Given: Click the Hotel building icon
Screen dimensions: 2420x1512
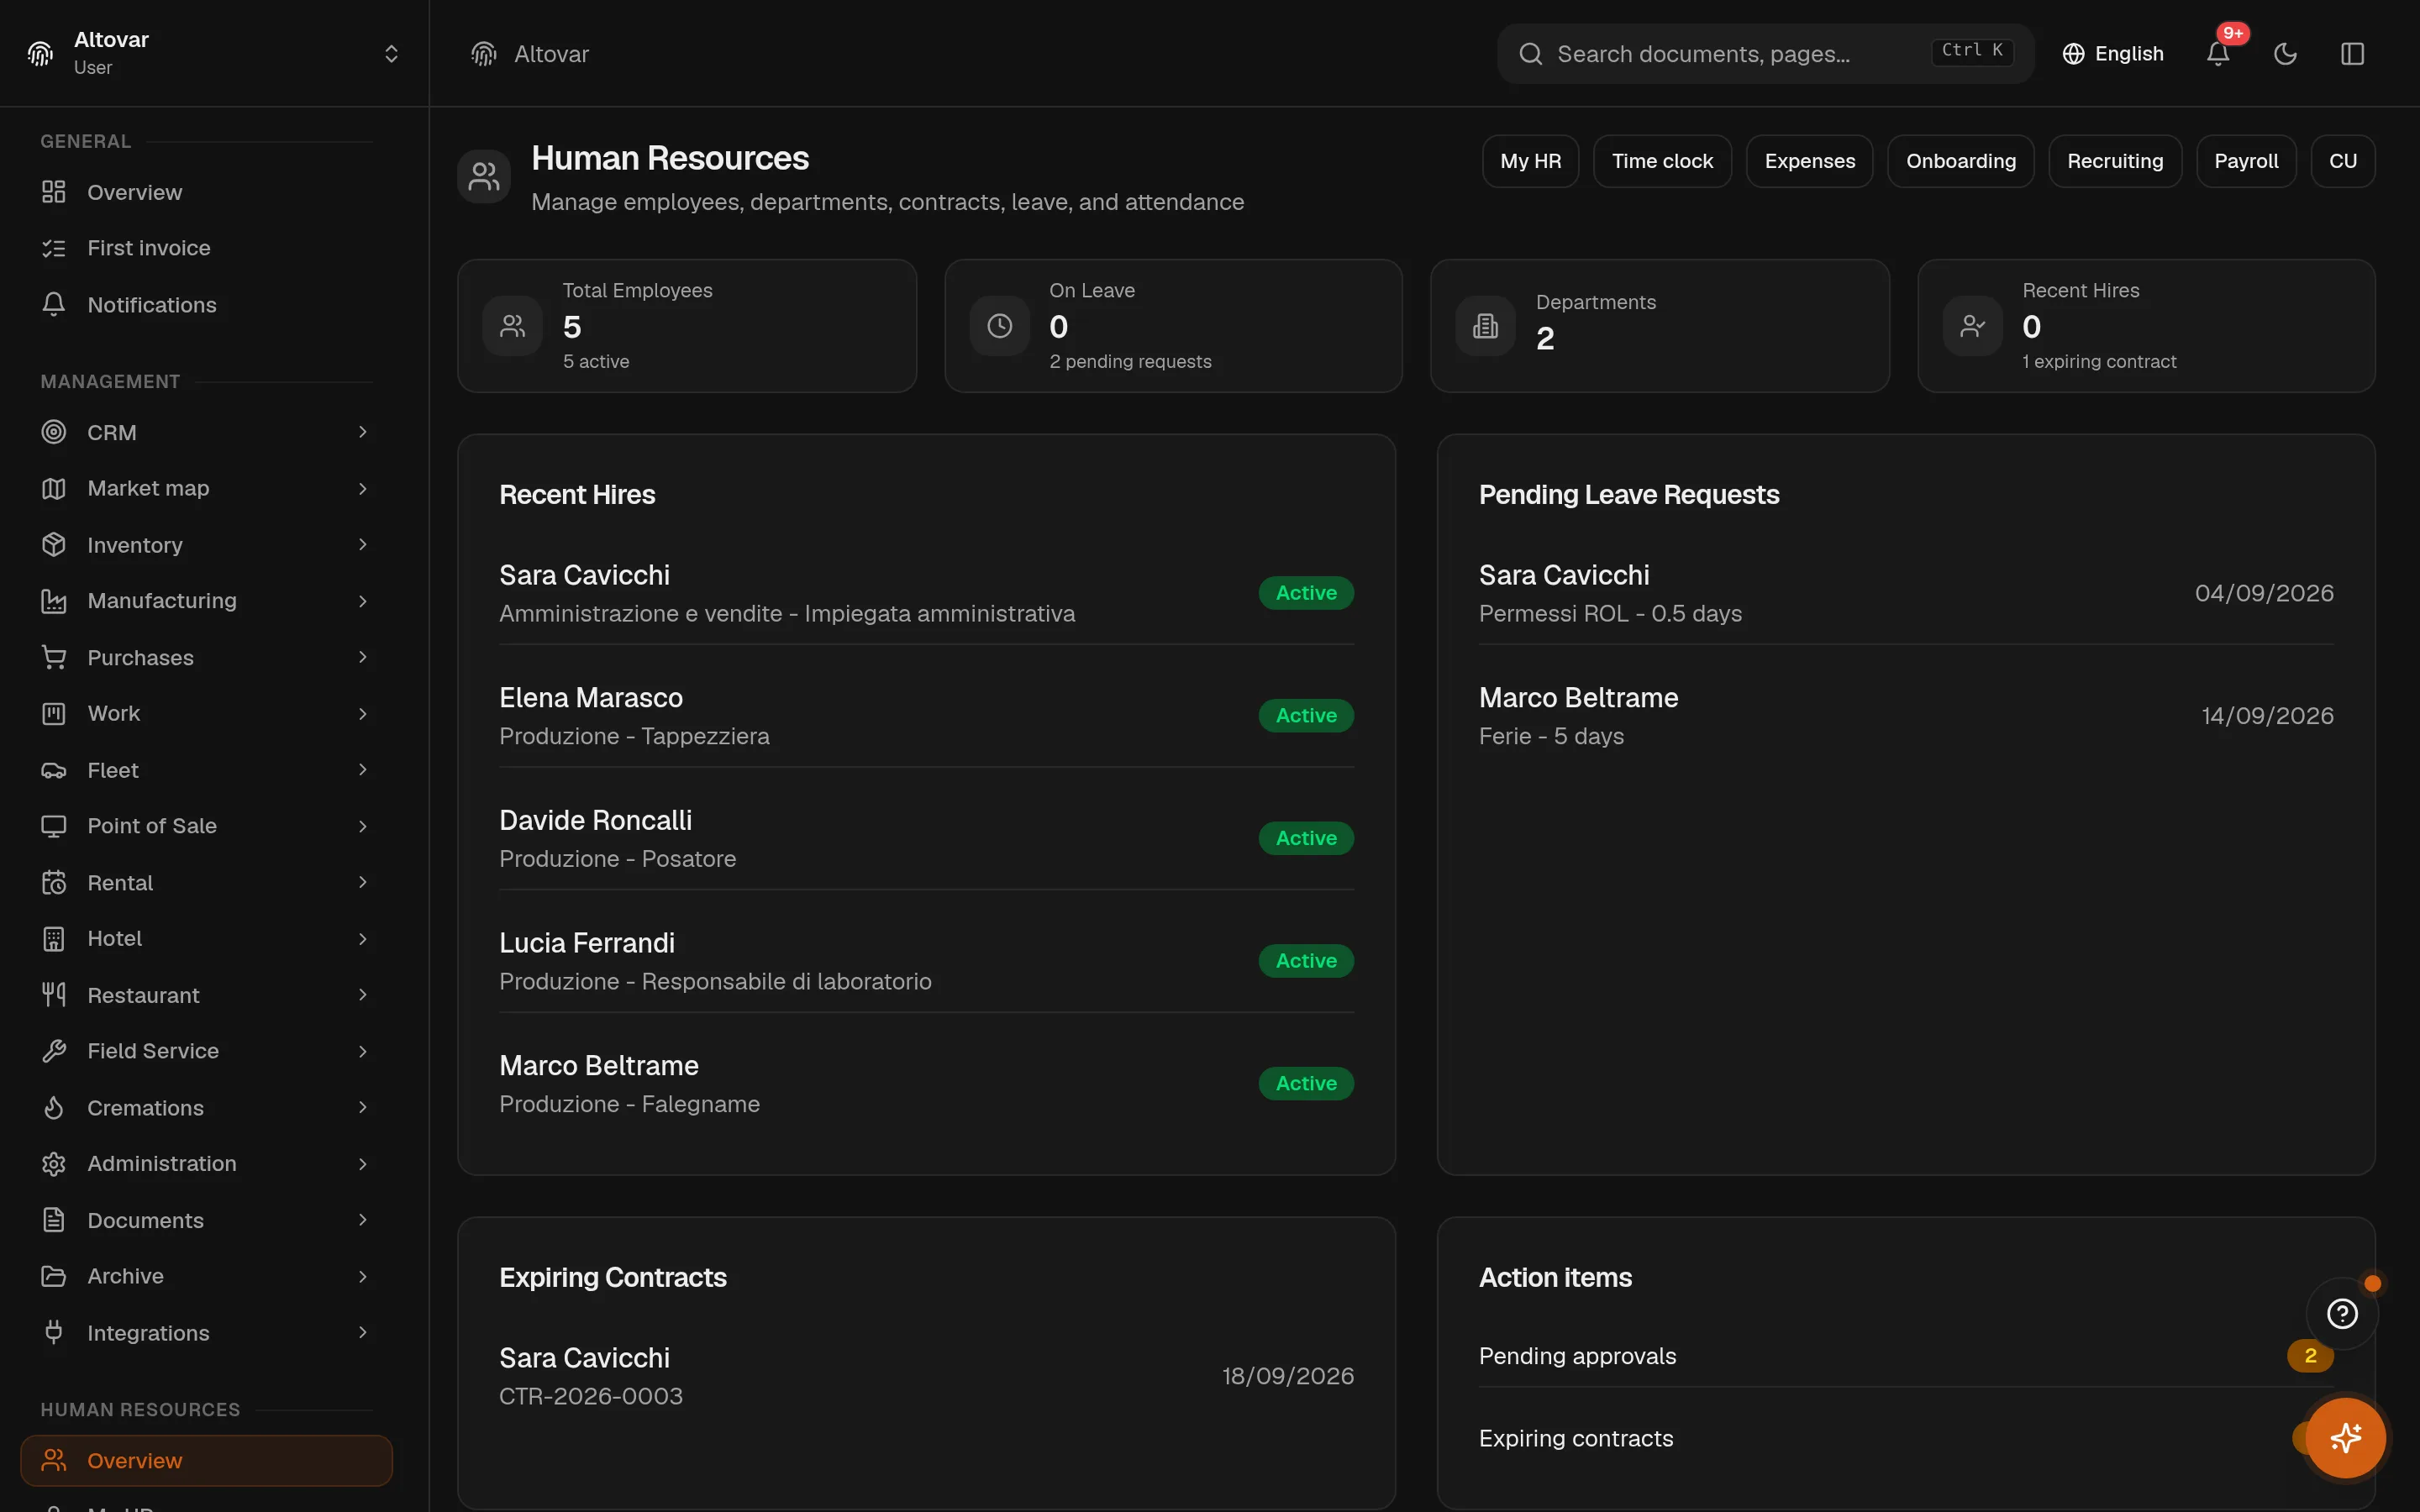Looking at the screenshot, I should [54, 938].
